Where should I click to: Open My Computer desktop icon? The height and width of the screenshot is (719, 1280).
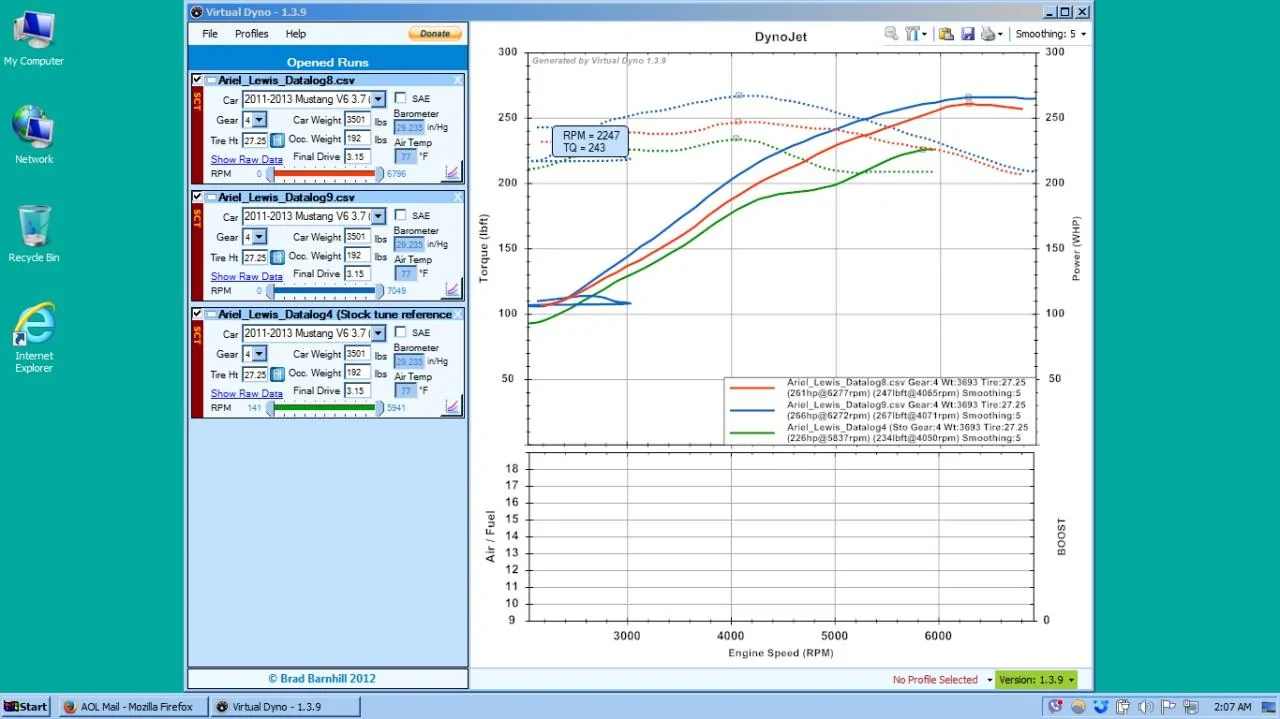[33, 39]
